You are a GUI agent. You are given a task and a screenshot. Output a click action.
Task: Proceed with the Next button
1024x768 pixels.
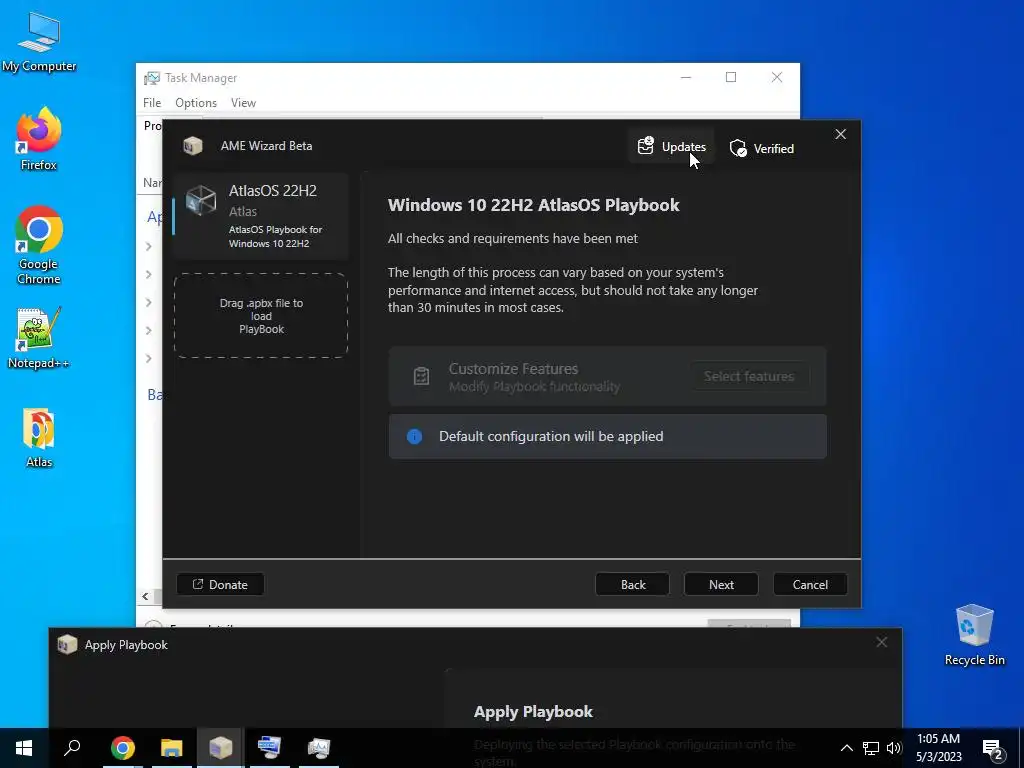[721, 584]
